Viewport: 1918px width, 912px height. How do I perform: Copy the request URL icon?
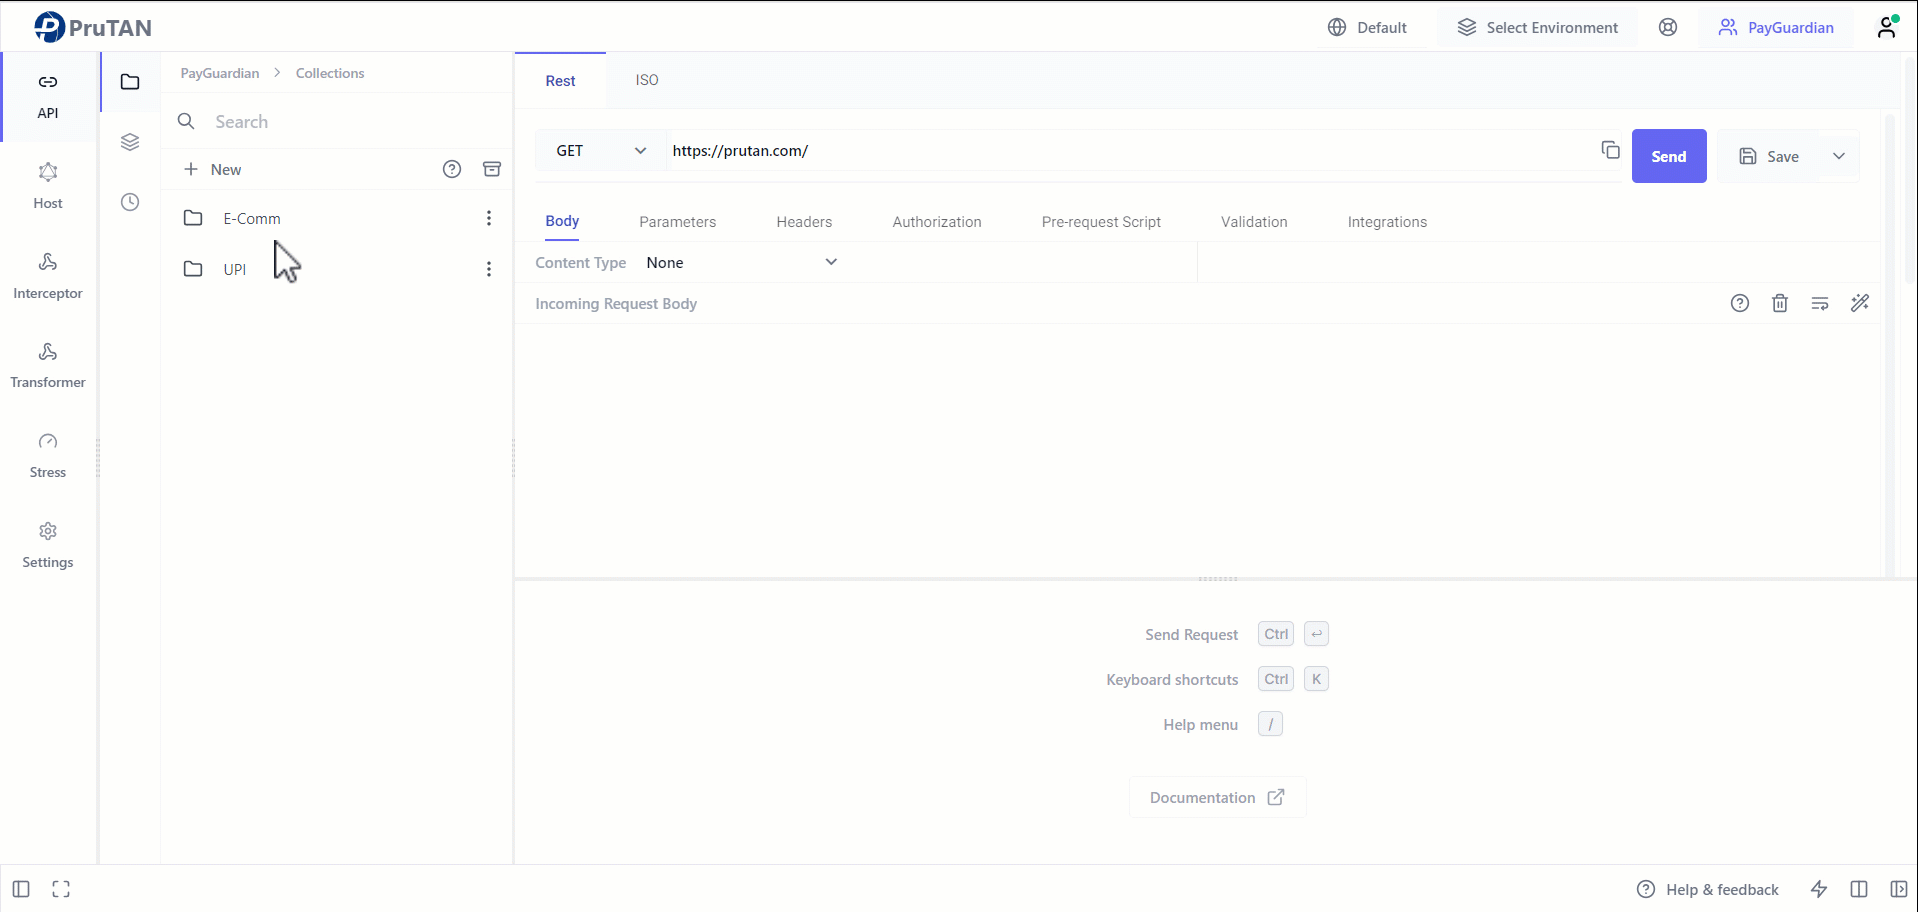1610,150
